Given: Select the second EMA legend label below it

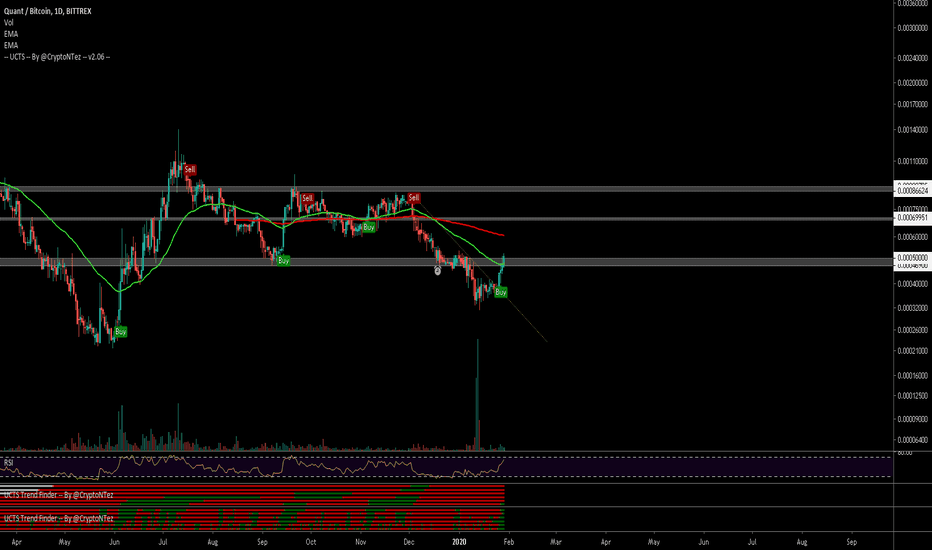Looking at the screenshot, I should pyautogui.click(x=11, y=45).
